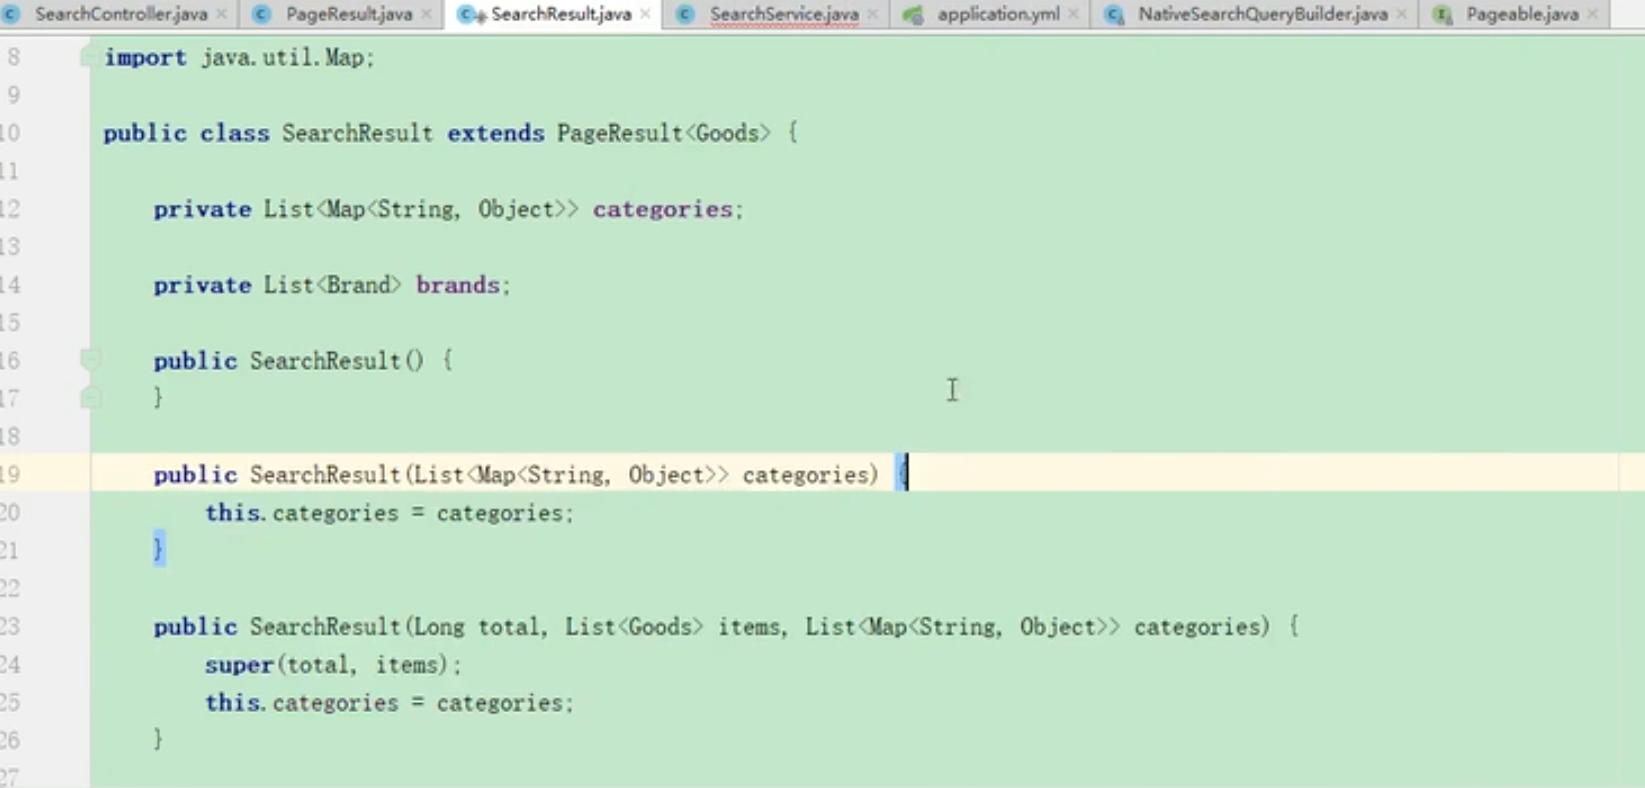The image size is (1645, 788).
Task: Click the class icon on PageResult.java tab
Action: pos(262,14)
